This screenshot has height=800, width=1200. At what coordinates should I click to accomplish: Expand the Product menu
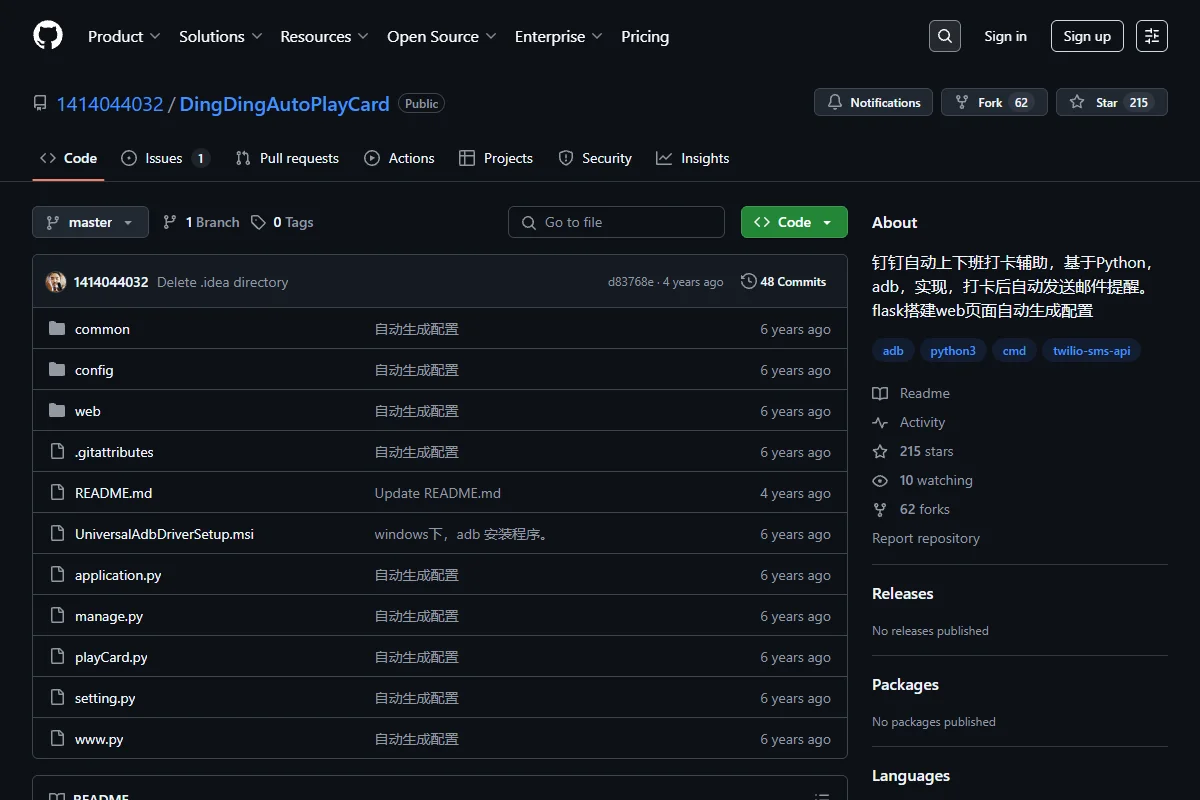point(124,36)
